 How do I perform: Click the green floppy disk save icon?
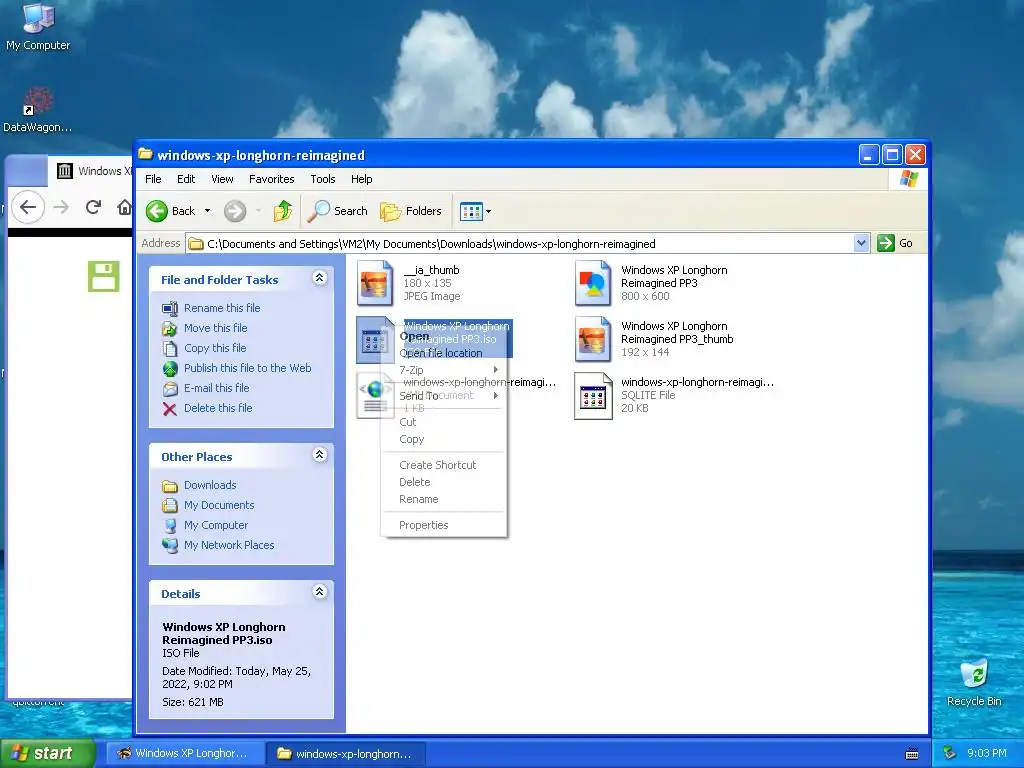[104, 276]
